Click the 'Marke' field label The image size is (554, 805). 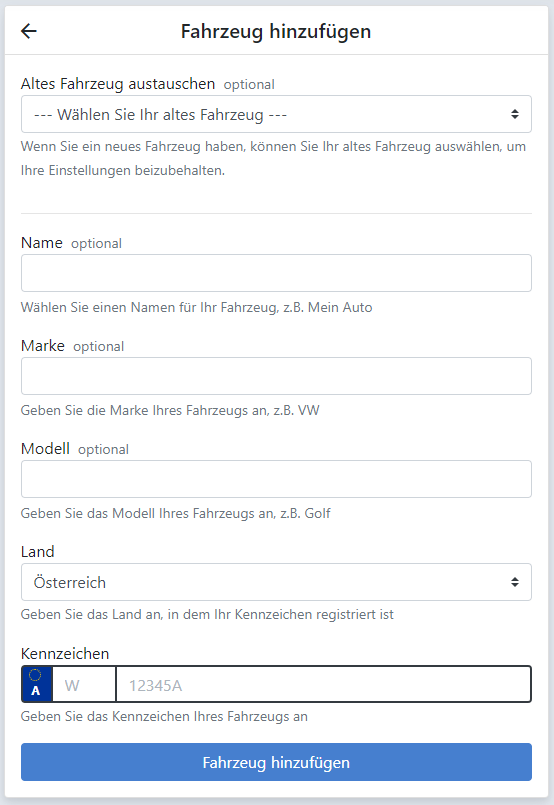43,346
